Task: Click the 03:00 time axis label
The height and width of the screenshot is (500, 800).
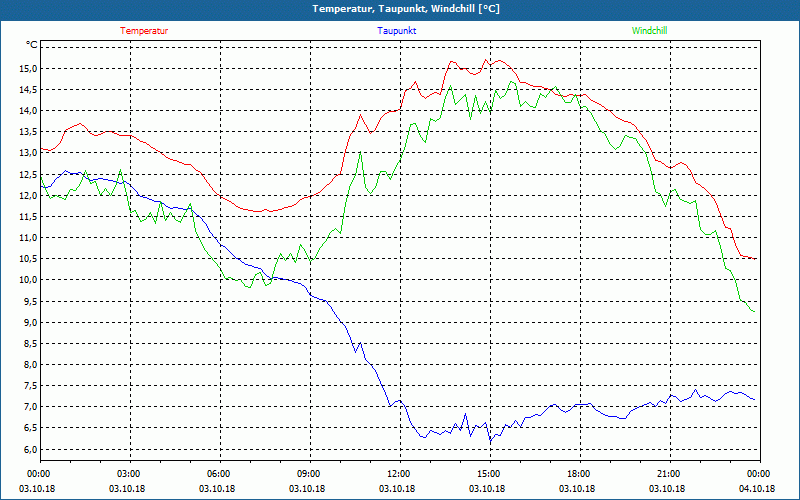Action: coord(130,474)
